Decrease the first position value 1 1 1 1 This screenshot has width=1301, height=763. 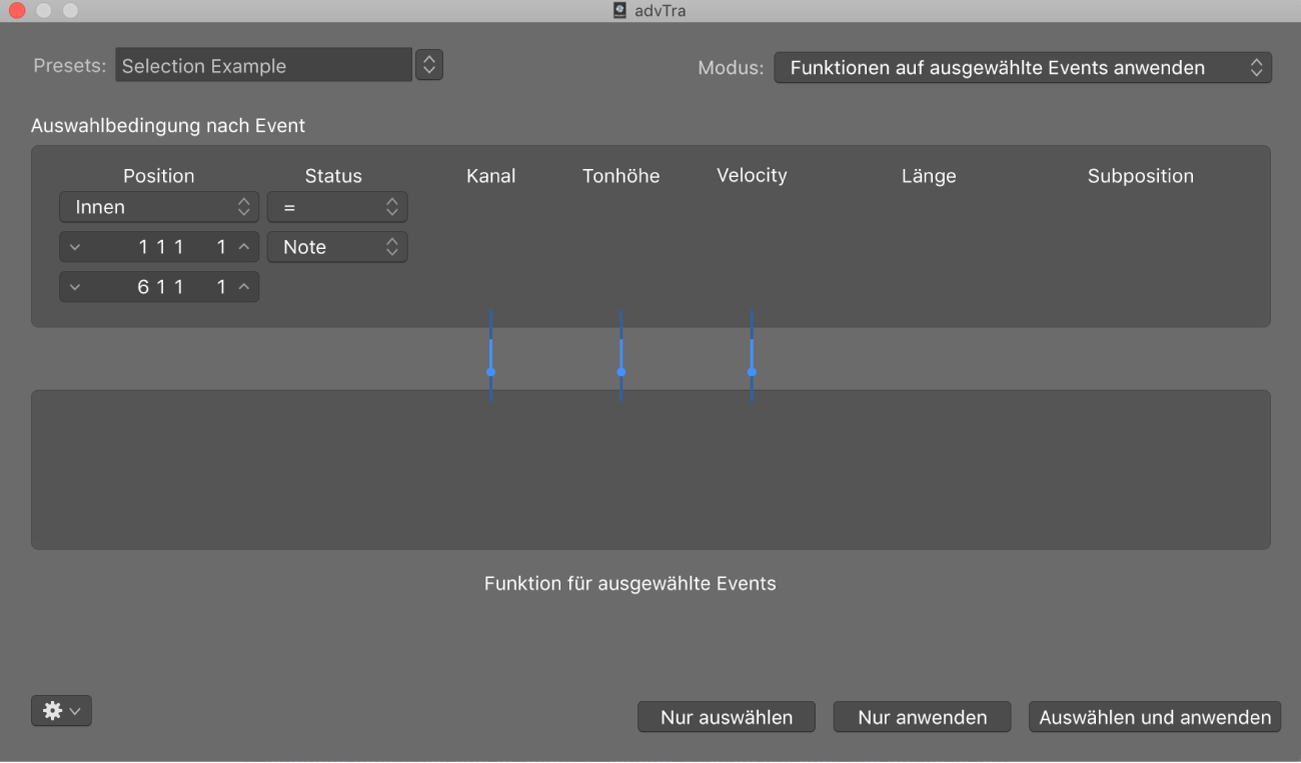(75, 247)
